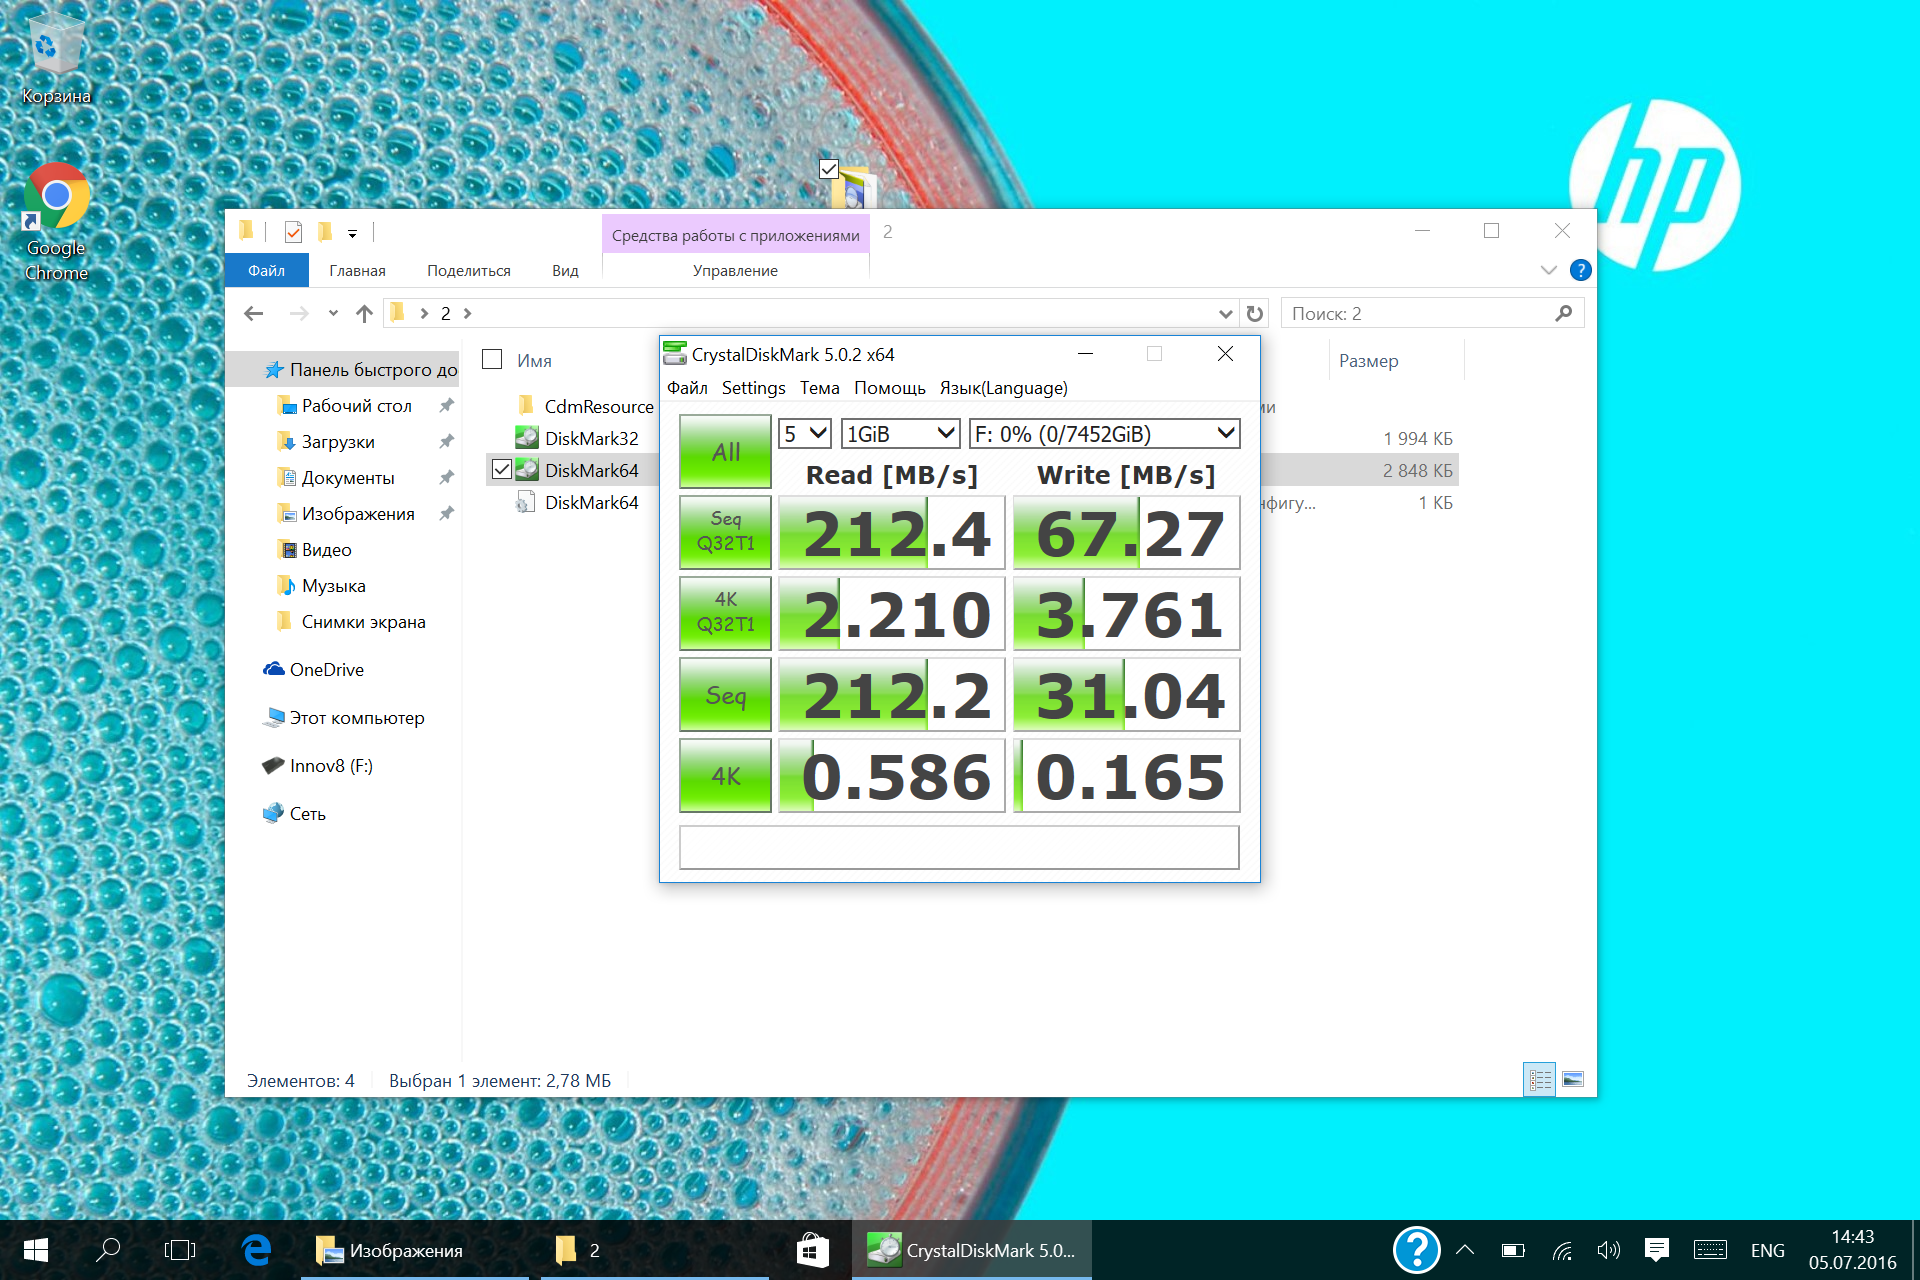Open the recent locations arrow in Explorer
The image size is (1920, 1280).
333,314
